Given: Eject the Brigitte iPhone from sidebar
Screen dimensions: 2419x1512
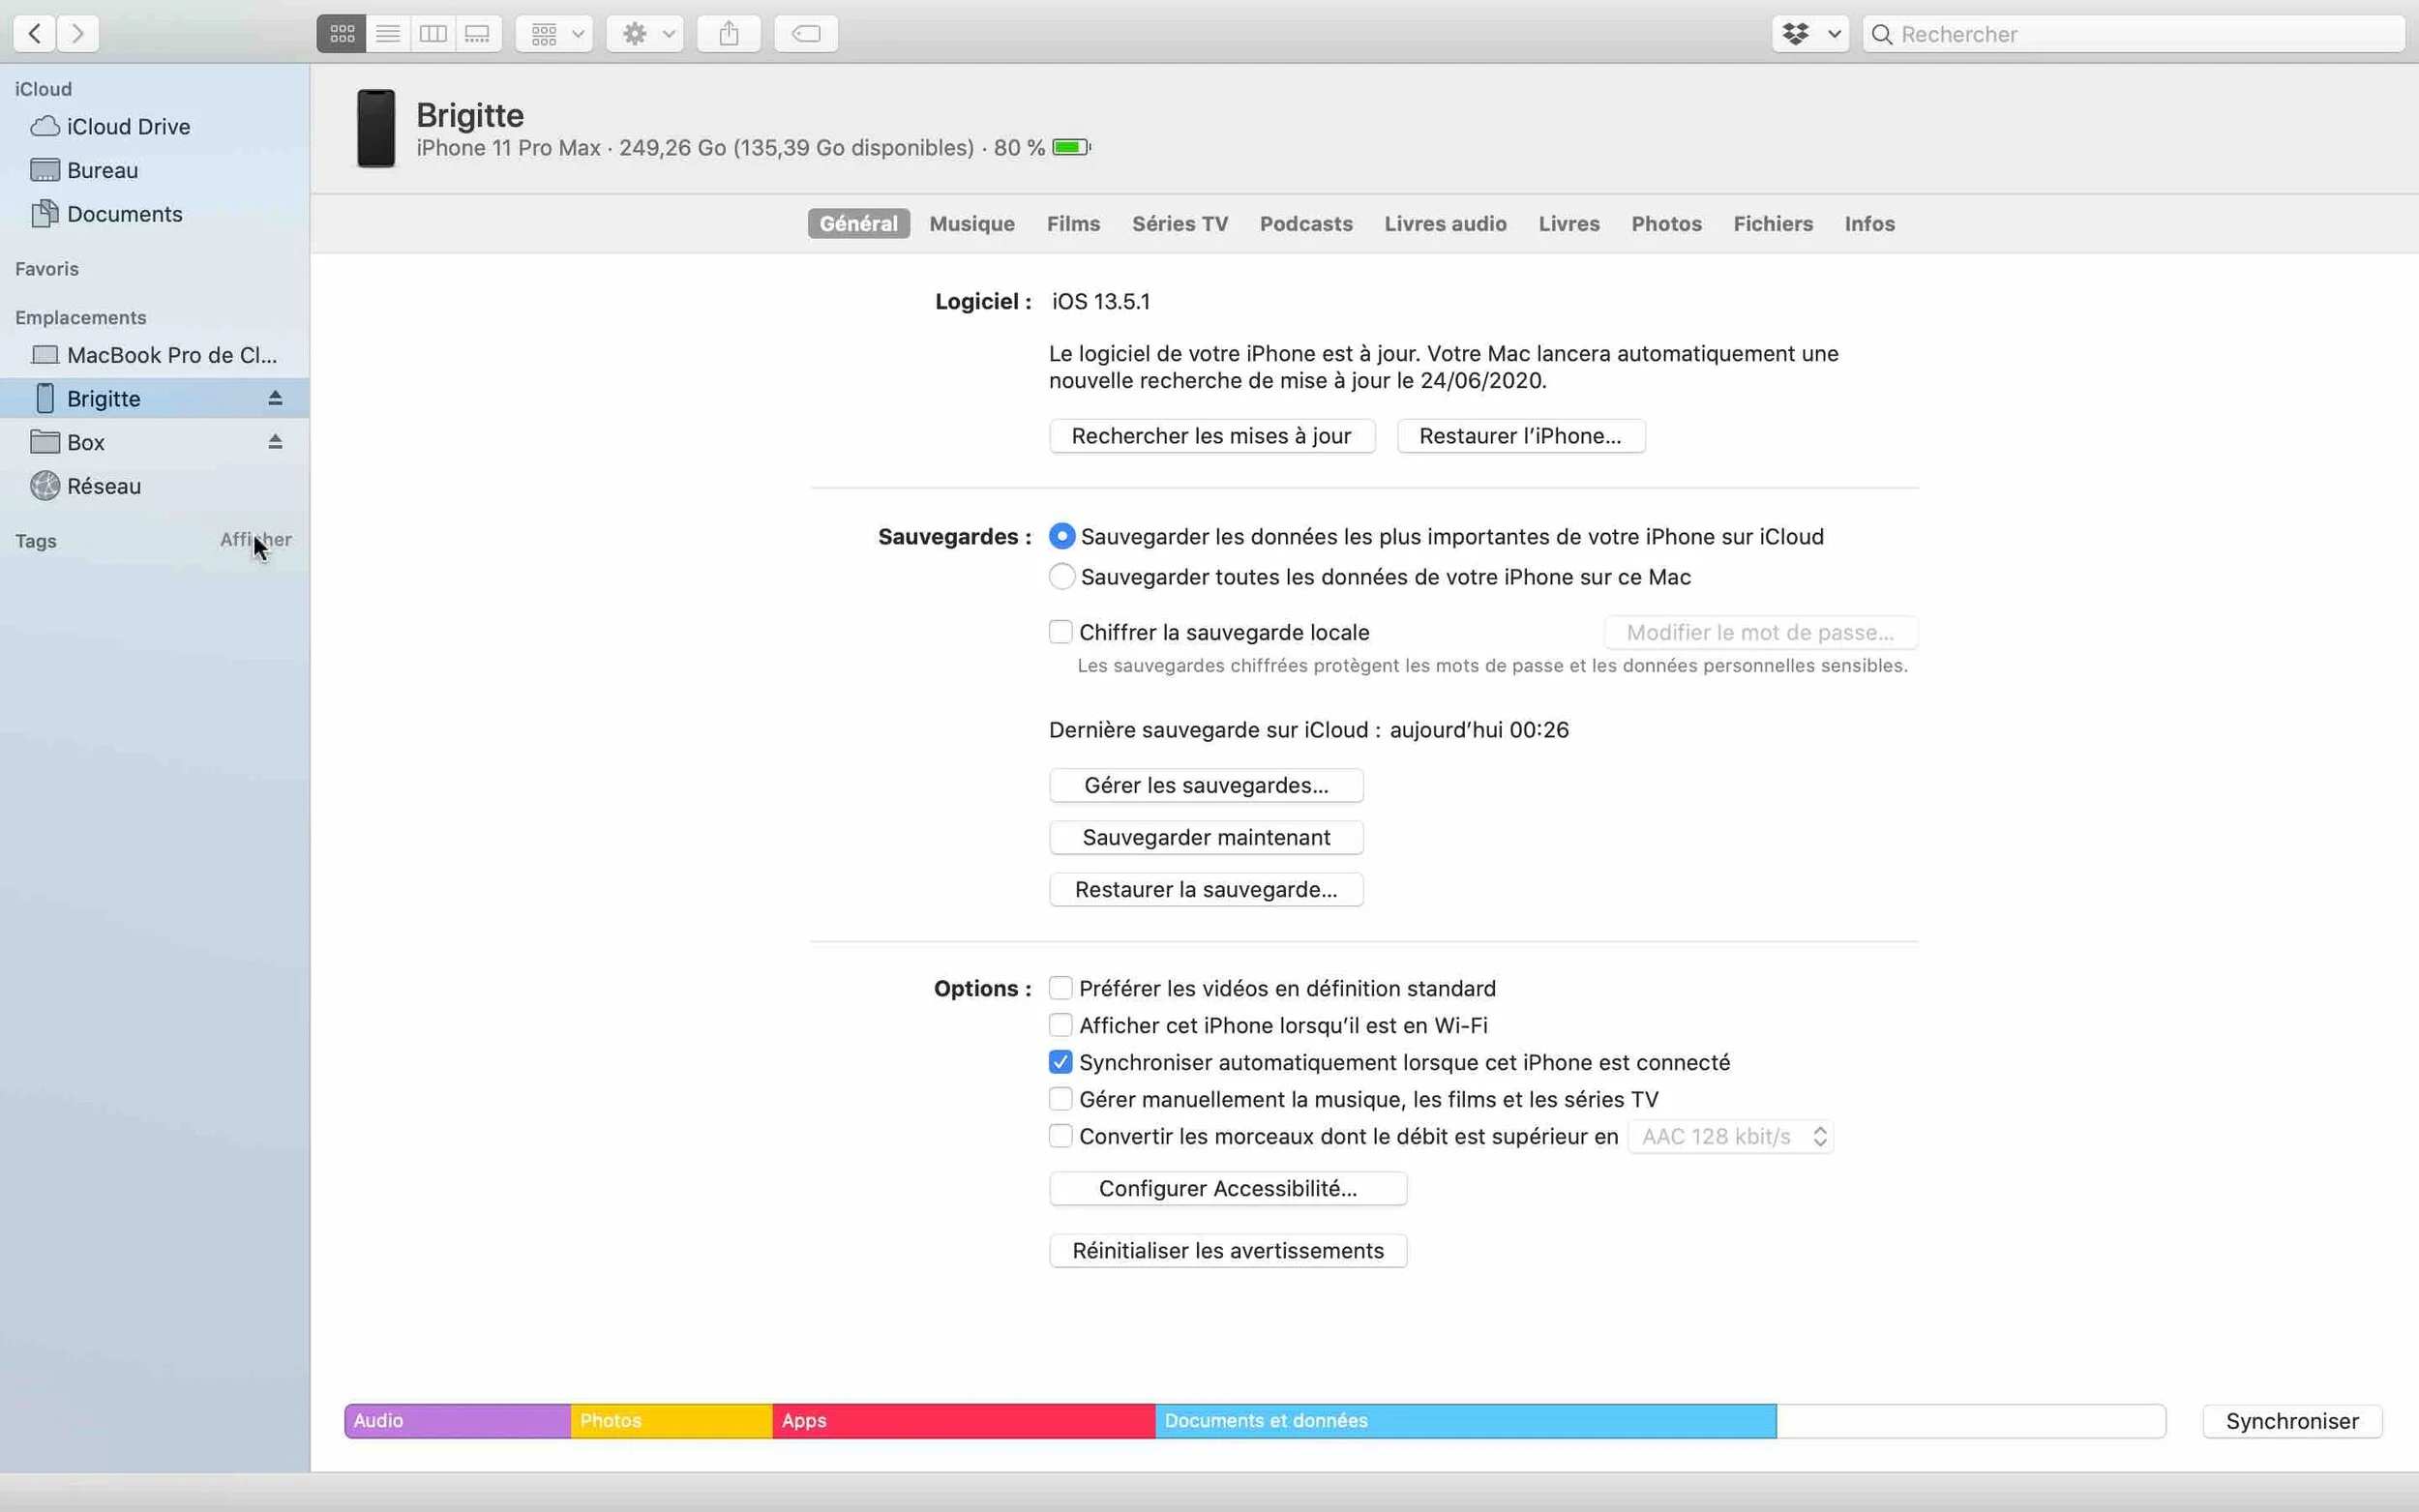Looking at the screenshot, I should (275, 397).
